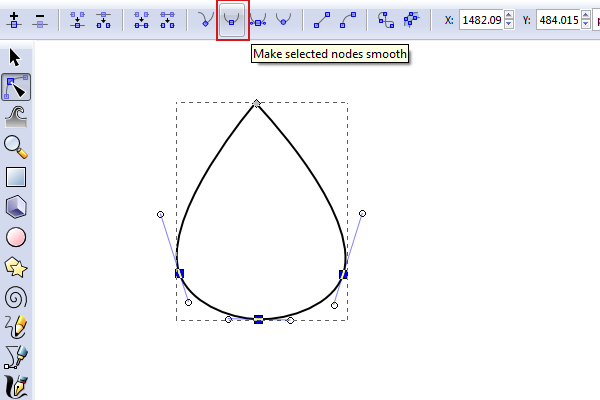Image resolution: width=600 pixels, height=400 pixels.
Task: Make selected nodes symmetric
Action: point(258,19)
